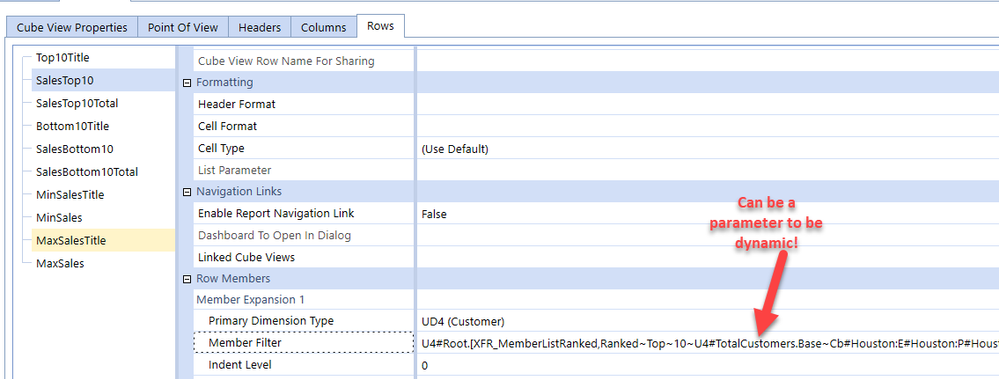Open Primary Dimension Type UD4 (Customer) value

(x=707, y=321)
